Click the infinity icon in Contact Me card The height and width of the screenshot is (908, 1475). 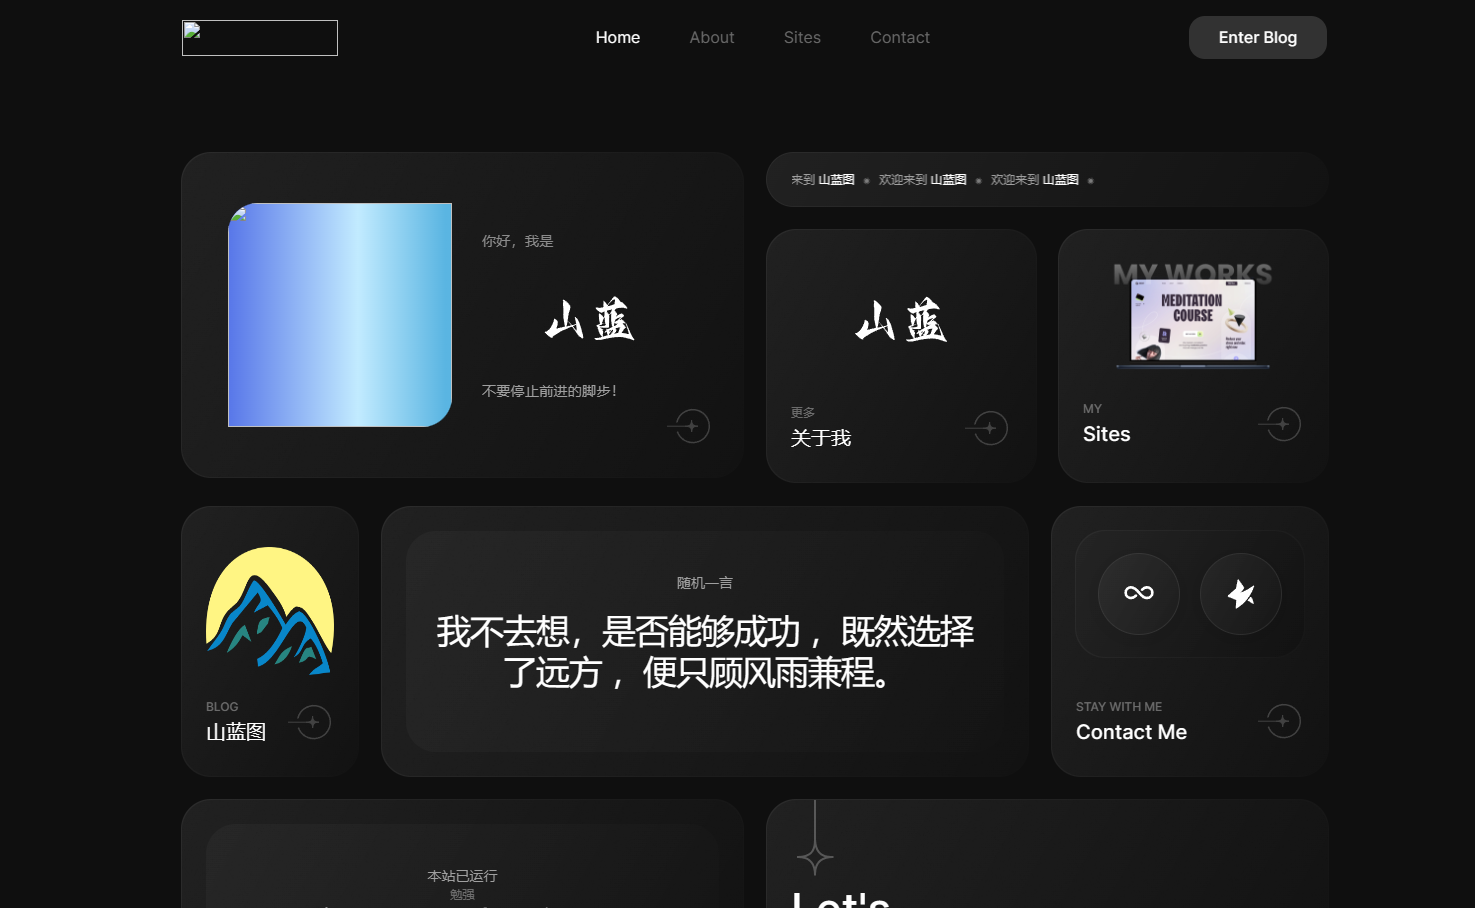tap(1138, 594)
